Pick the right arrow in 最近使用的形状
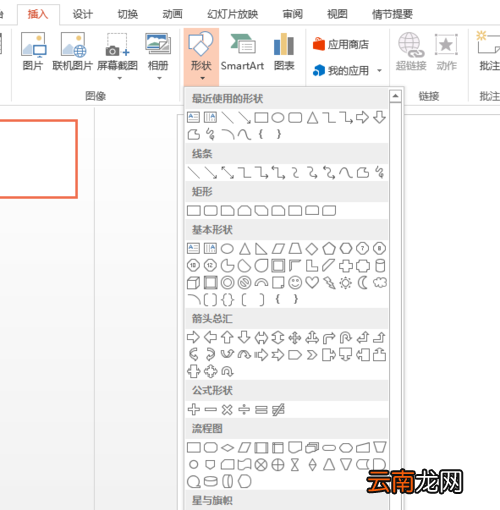The height and width of the screenshot is (510, 500). point(362,117)
